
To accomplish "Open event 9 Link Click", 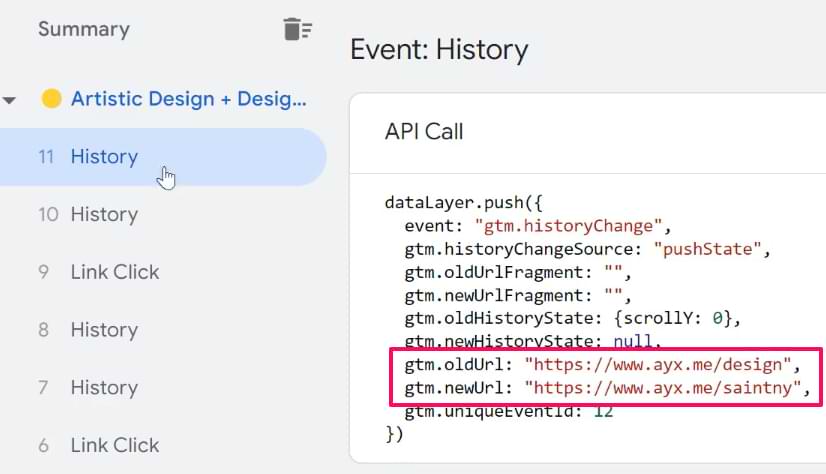I will (114, 272).
